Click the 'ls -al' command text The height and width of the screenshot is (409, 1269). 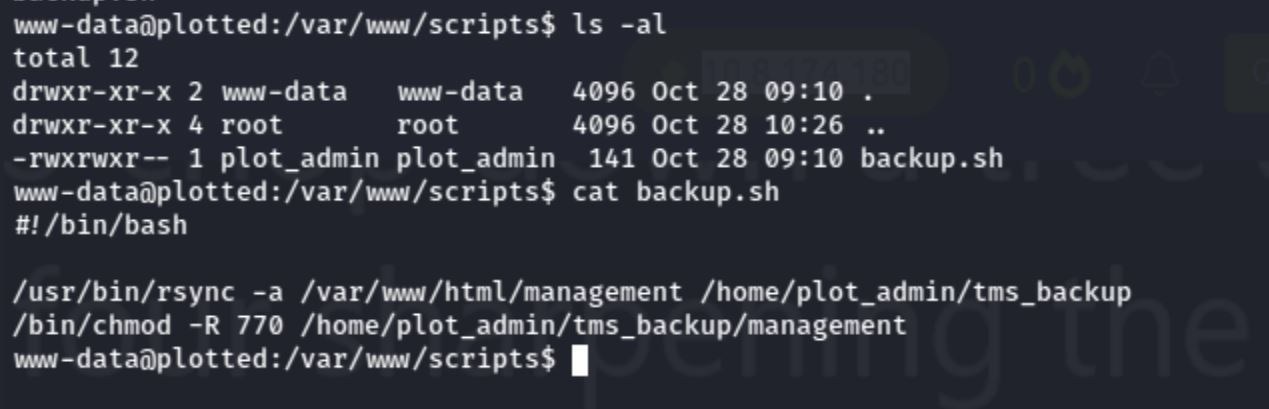point(620,25)
